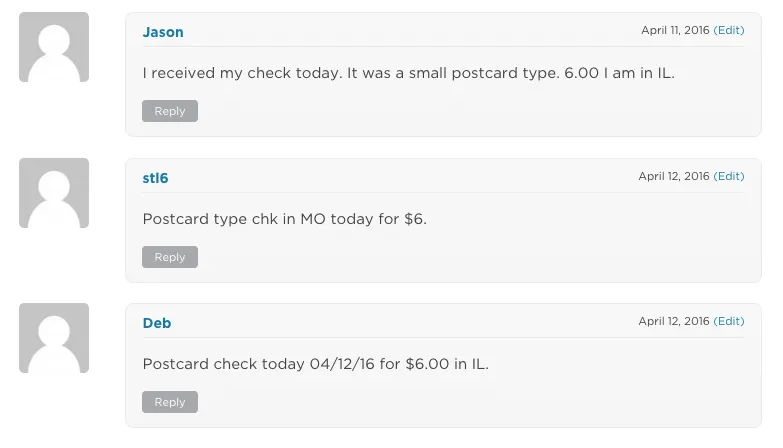Reply to stl6's comment
The image size is (783, 448).
[170, 257]
